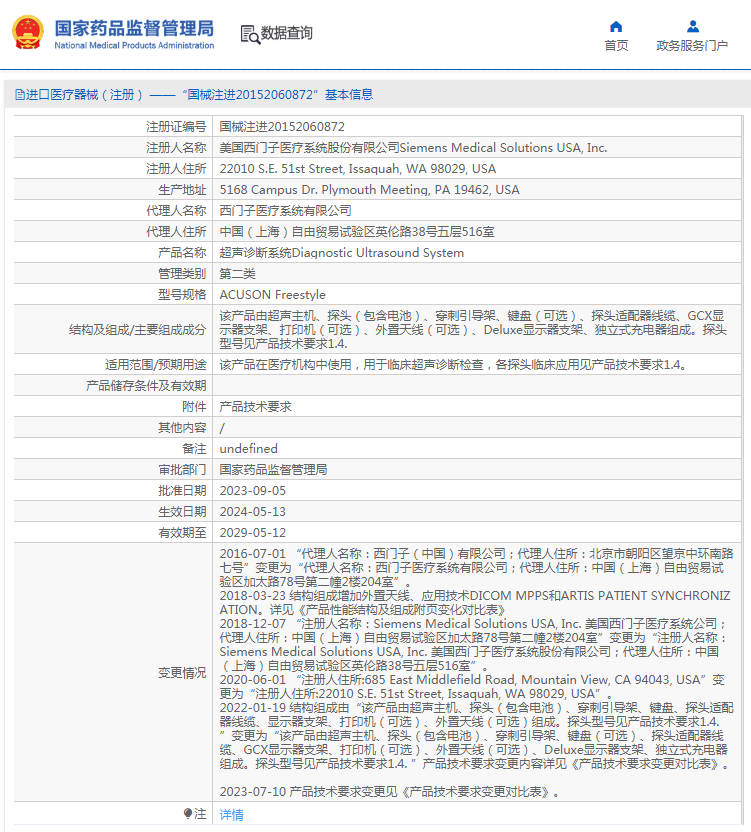Click the 2023-07-10 change record entry
Image resolution: width=751 pixels, height=832 pixels.
pyautogui.click(x=390, y=792)
